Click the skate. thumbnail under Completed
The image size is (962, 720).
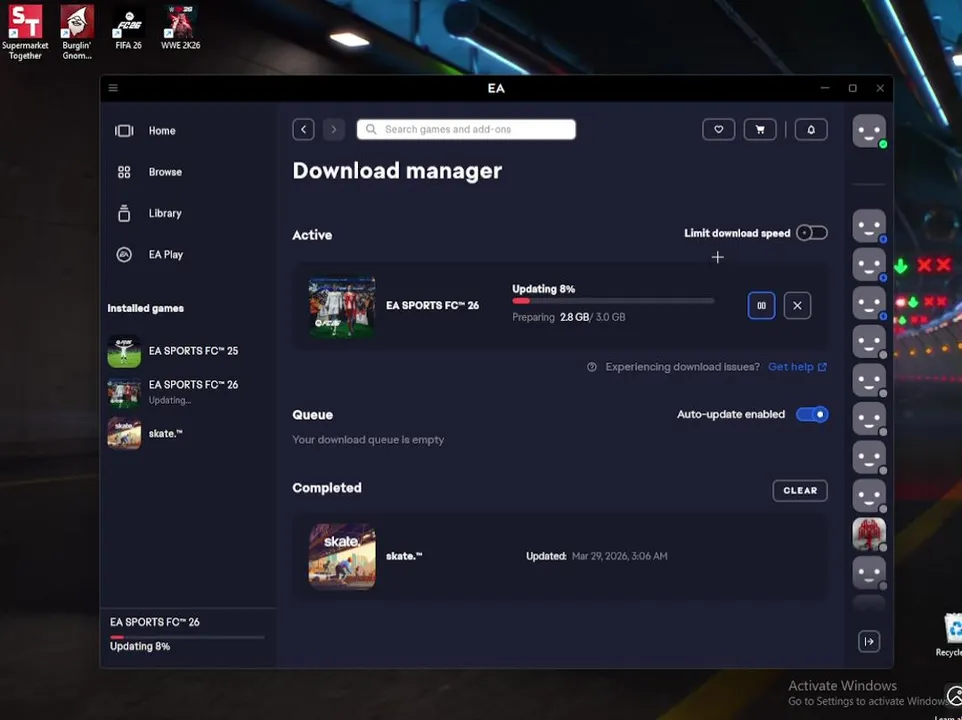tap(342, 556)
